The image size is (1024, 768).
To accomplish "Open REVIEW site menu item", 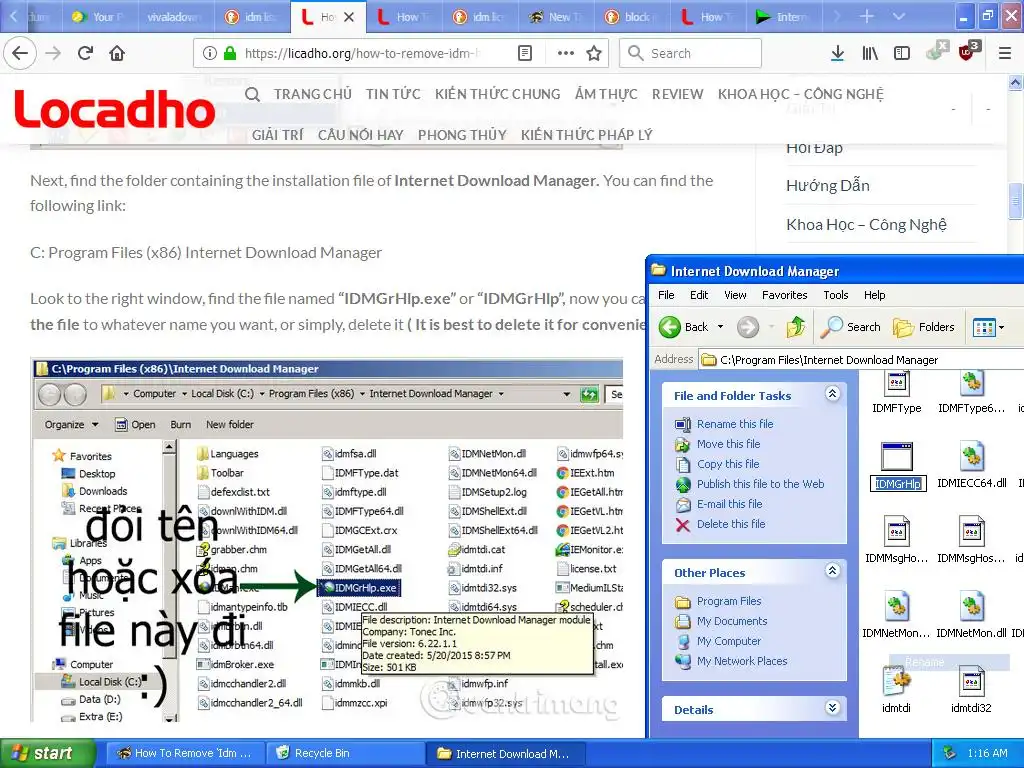I will (677, 94).
